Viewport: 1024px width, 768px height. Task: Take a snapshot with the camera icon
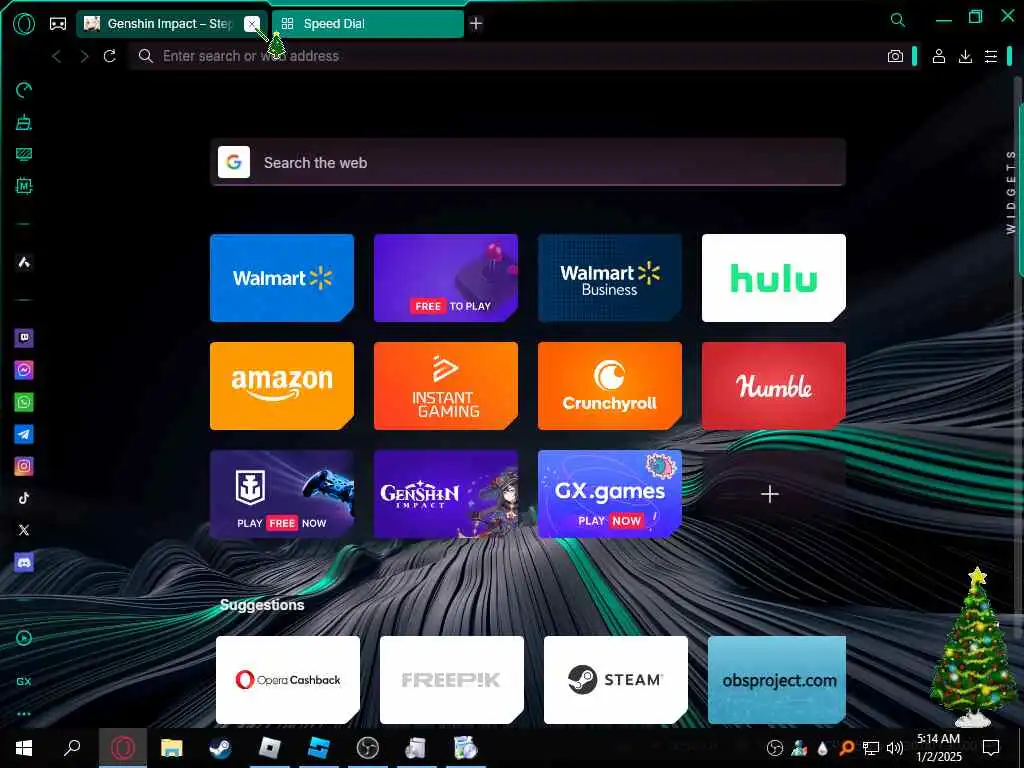895,56
